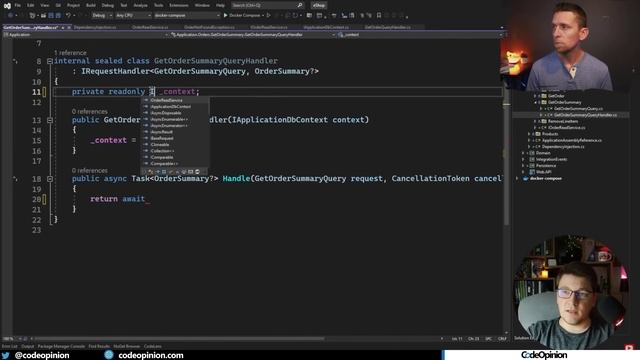640x360 pixels.
Task: Collapse the Handle method outline at line 18
Action: tap(50, 179)
